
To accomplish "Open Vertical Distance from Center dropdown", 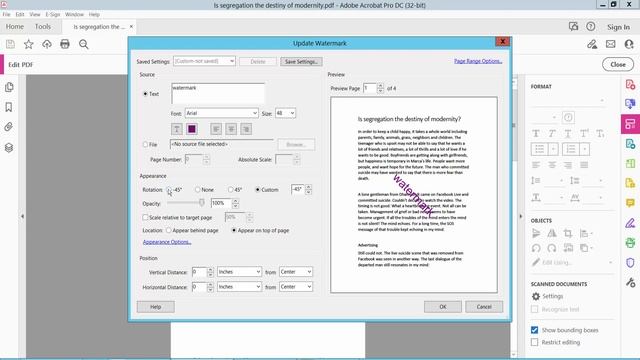I will pos(296,272).
